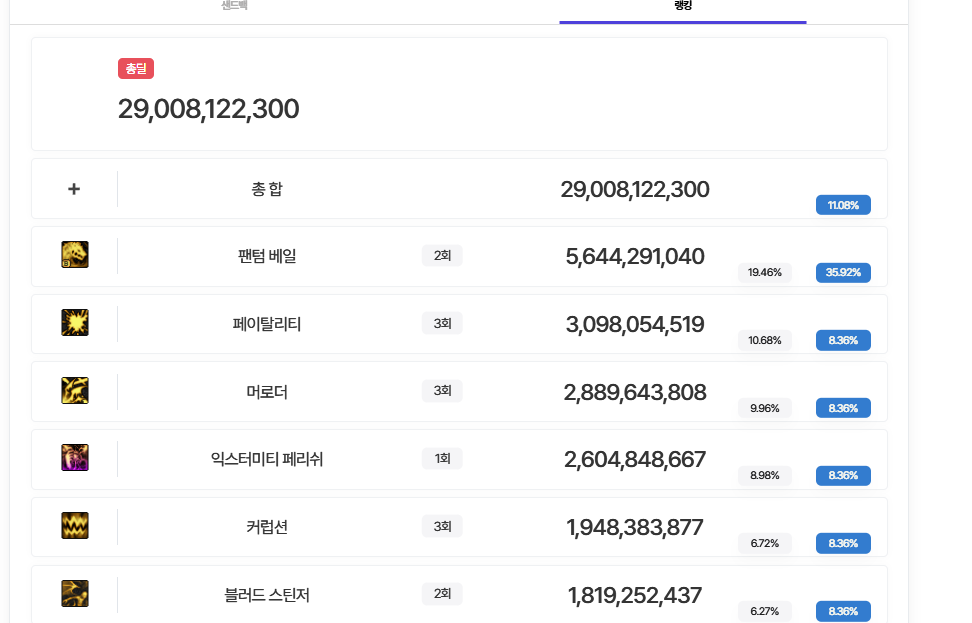Click the 19.46% gray percentage badge

(765, 272)
